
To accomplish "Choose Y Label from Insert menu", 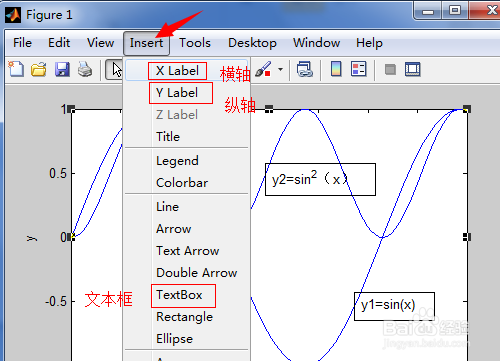I will point(187,93).
